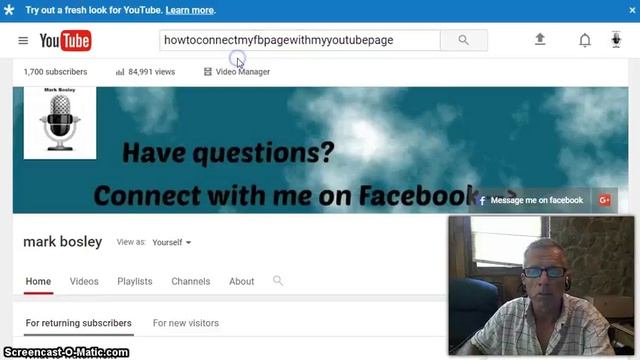Open the Video Manager link
Image resolution: width=640 pixels, height=360 pixels.
click(x=237, y=72)
